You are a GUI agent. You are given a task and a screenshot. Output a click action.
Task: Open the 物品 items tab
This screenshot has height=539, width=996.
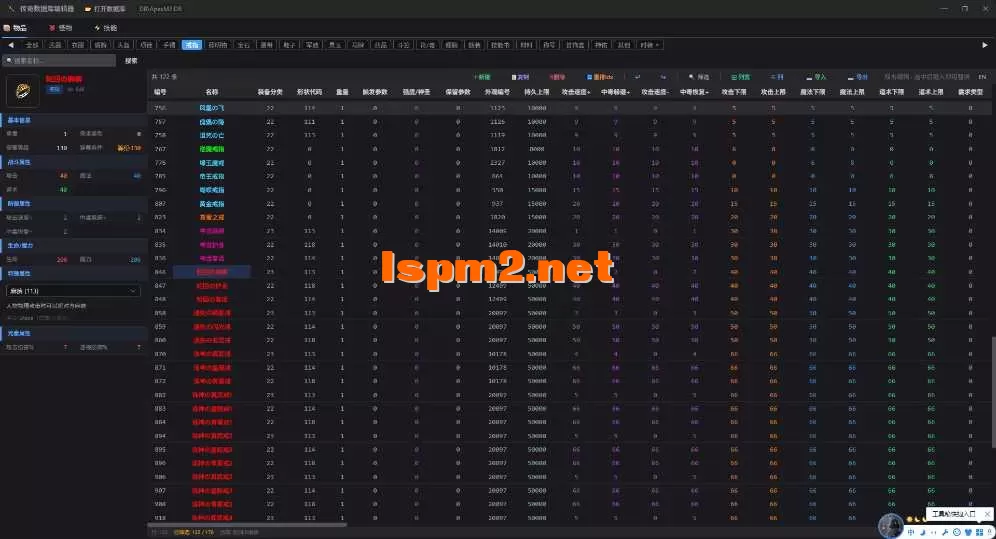(16, 28)
